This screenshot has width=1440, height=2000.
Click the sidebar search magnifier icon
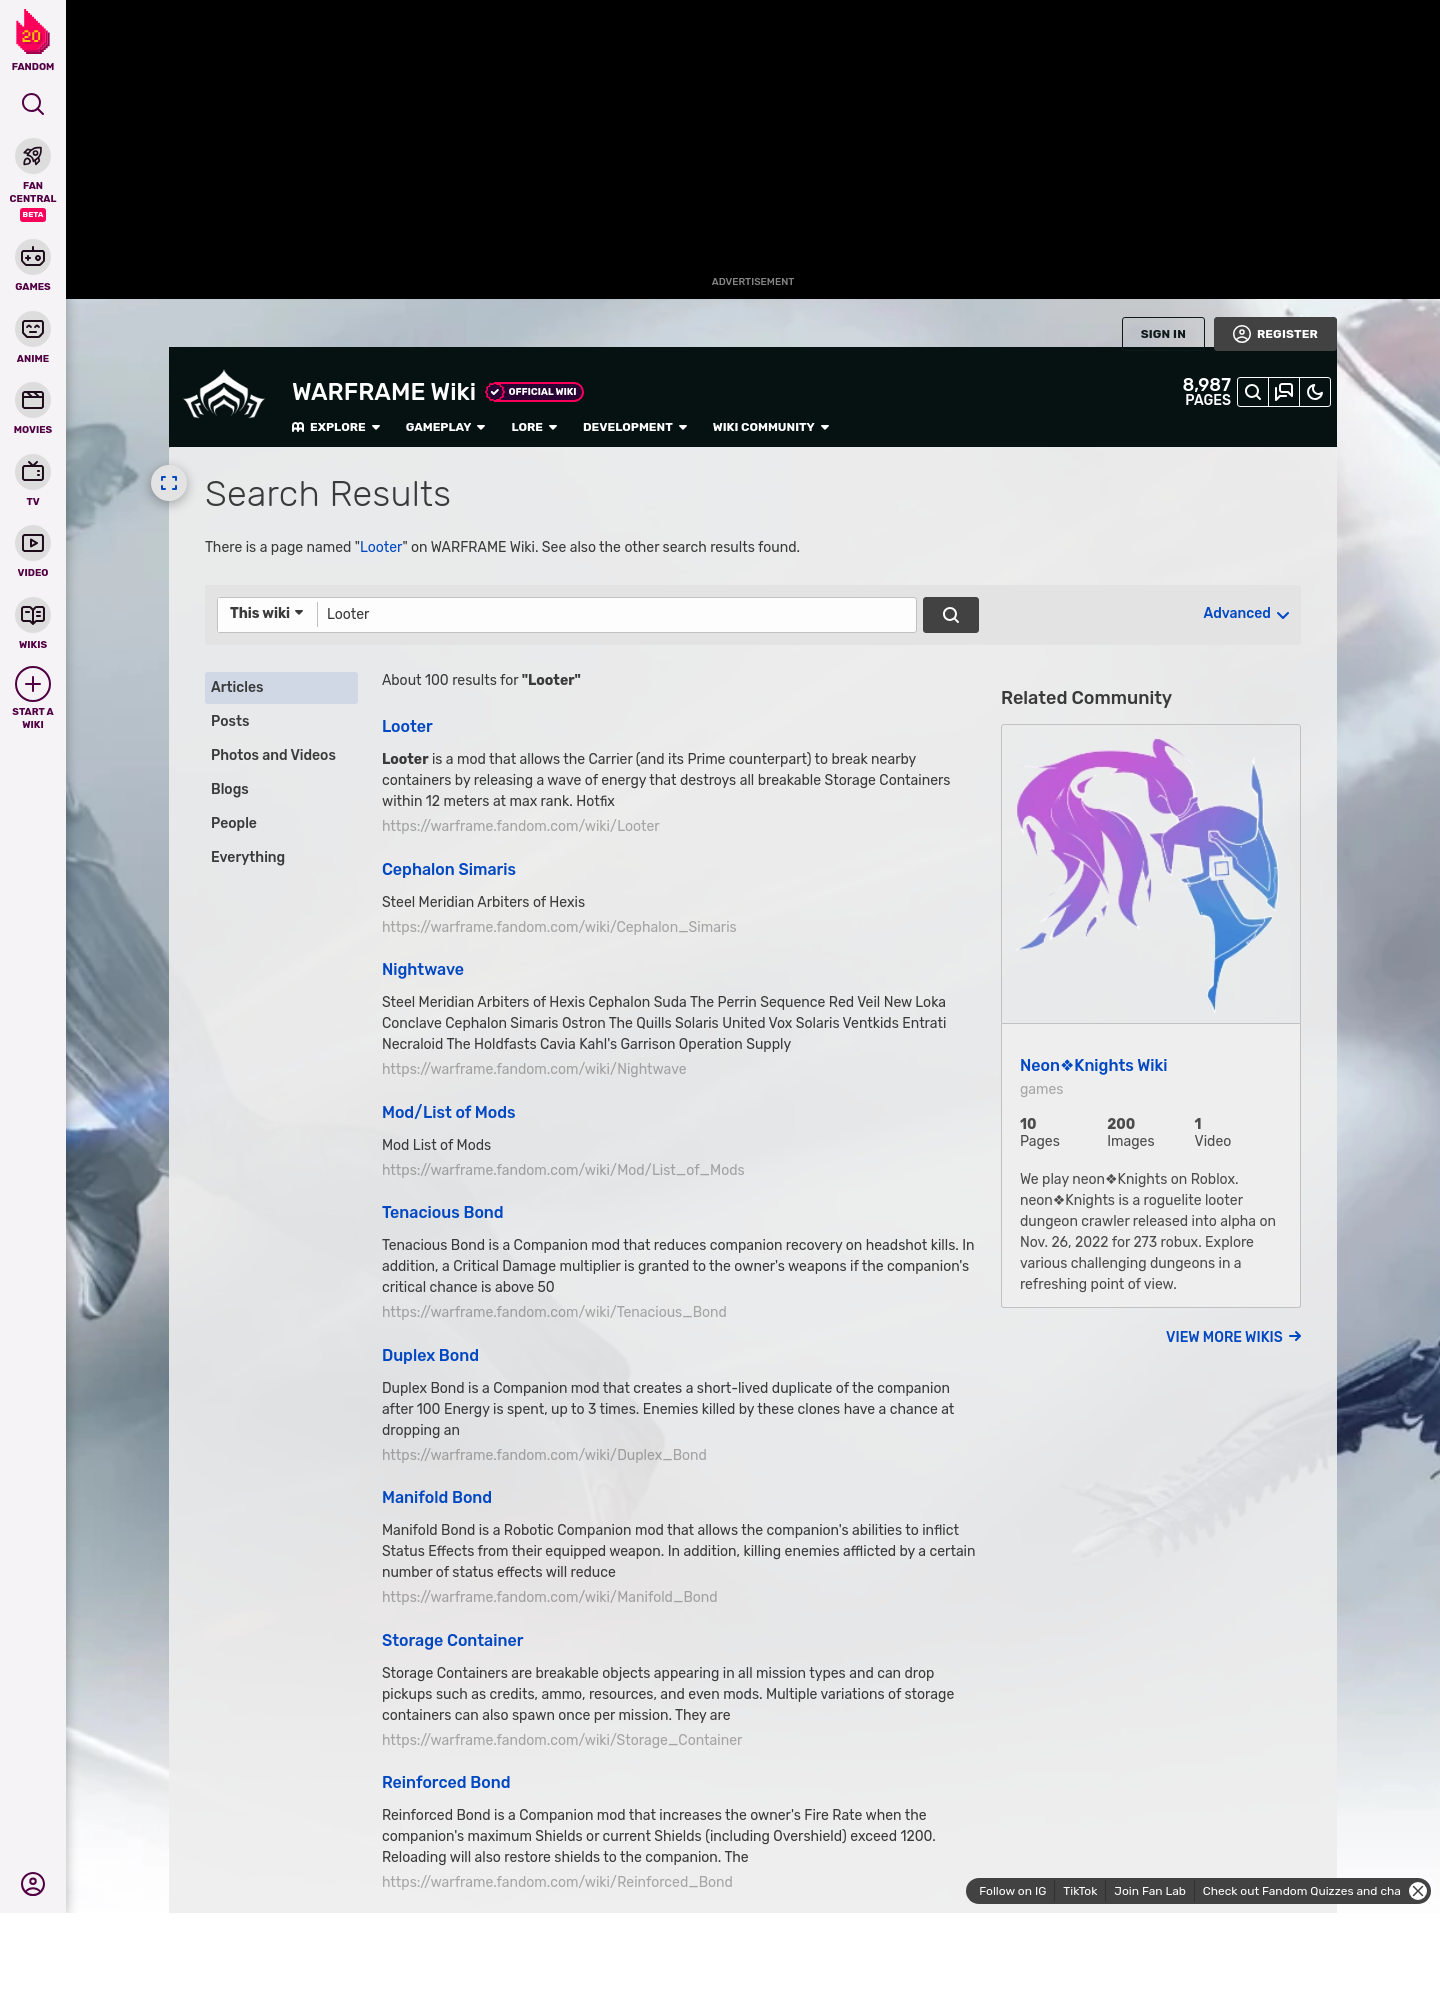point(33,104)
